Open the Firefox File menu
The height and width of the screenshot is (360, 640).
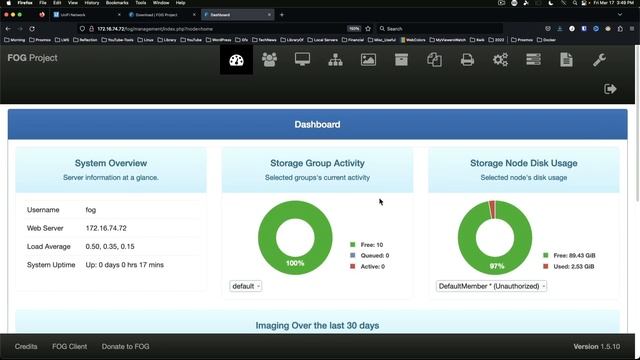tap(43, 3)
